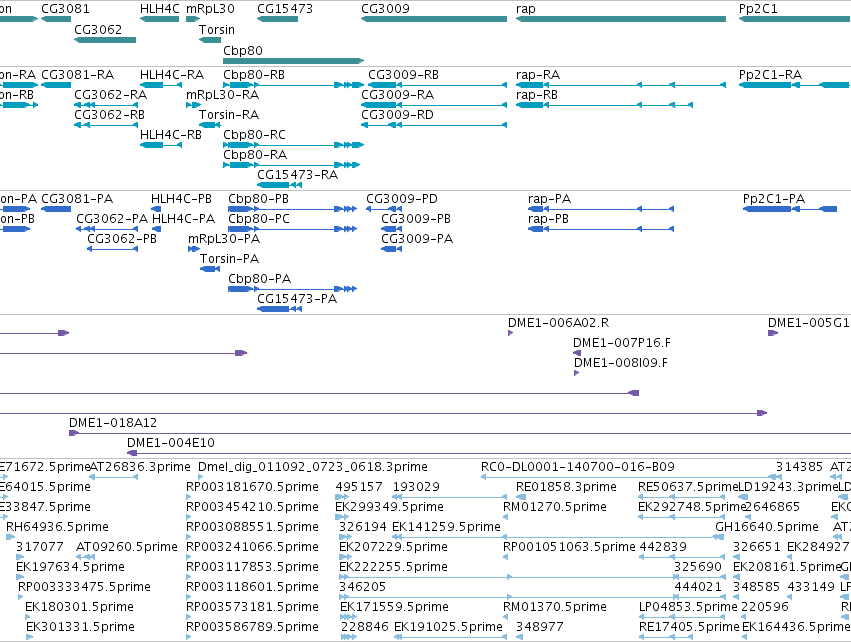Select BAC end DME1-008I09.F
The height and width of the screenshot is (642, 851).
(x=577, y=373)
